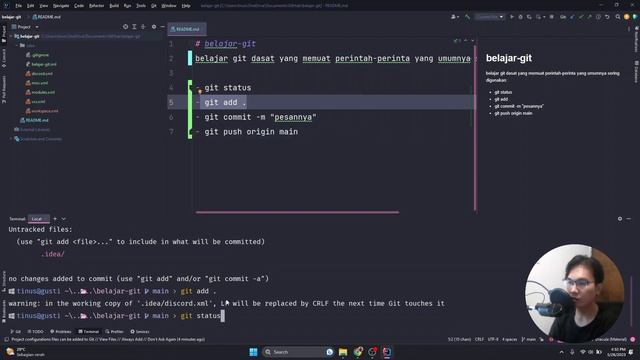This screenshot has width=640, height=360.
Task: Expand External Libraries node
Action: pos(32,129)
